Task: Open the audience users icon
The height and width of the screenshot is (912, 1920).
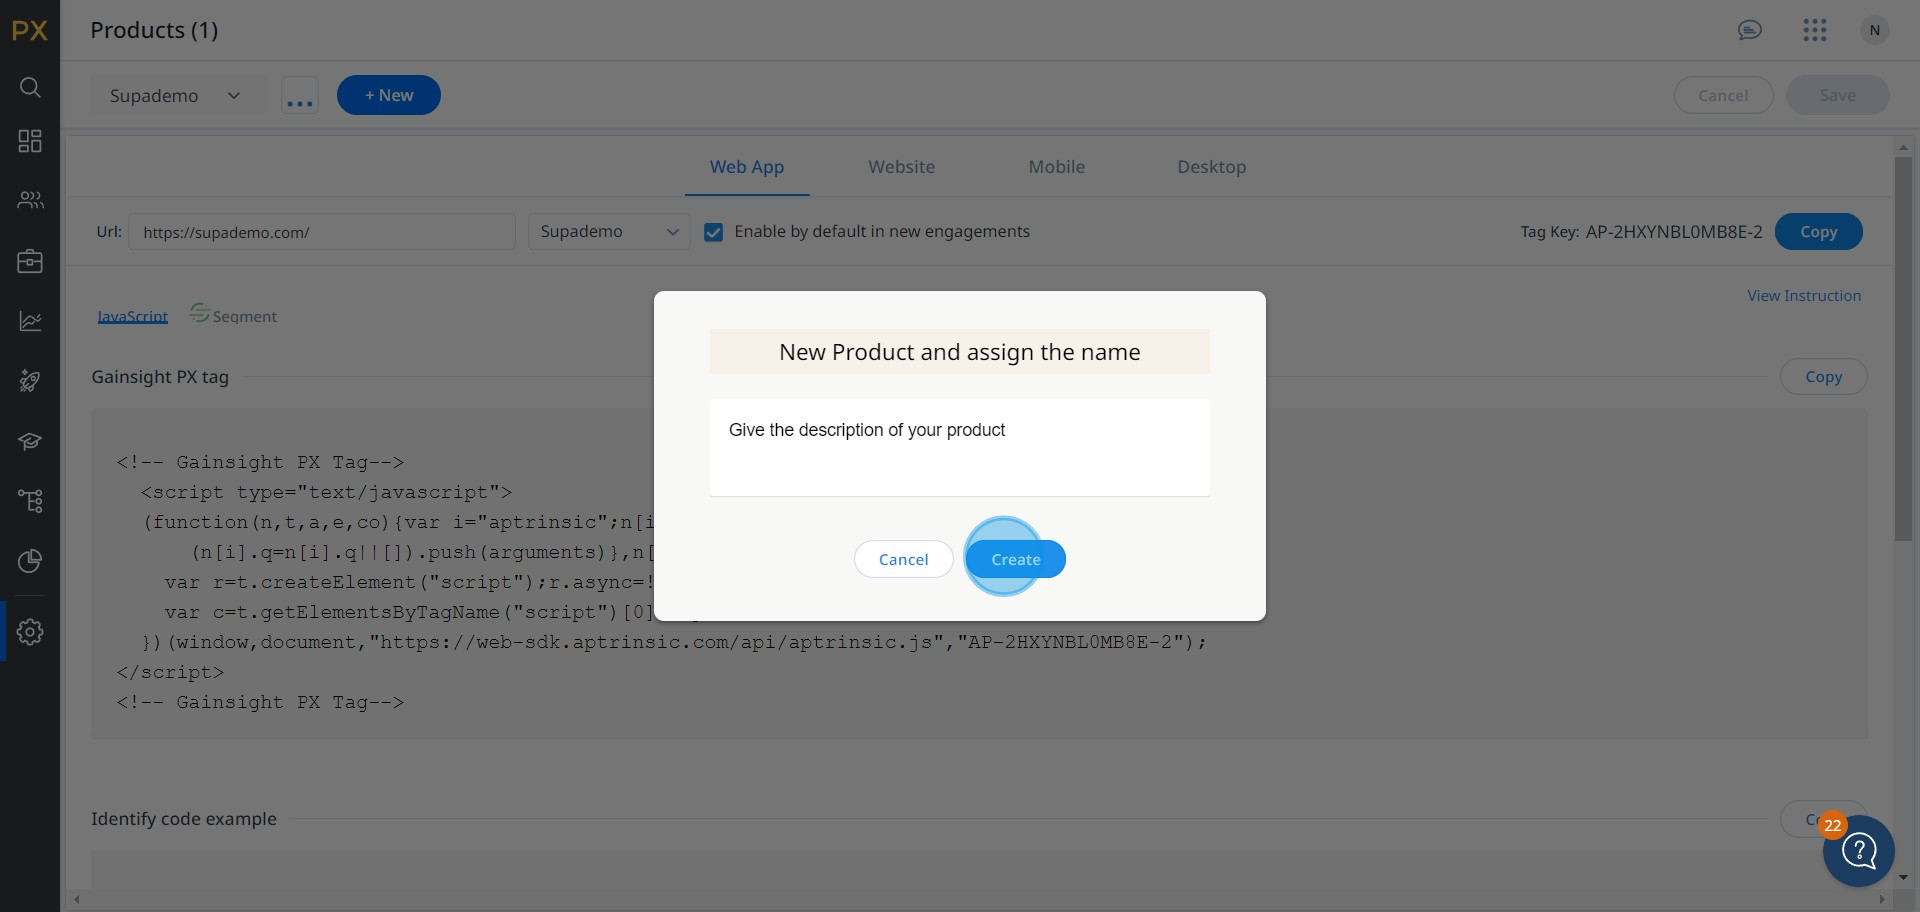Action: pos(30,200)
